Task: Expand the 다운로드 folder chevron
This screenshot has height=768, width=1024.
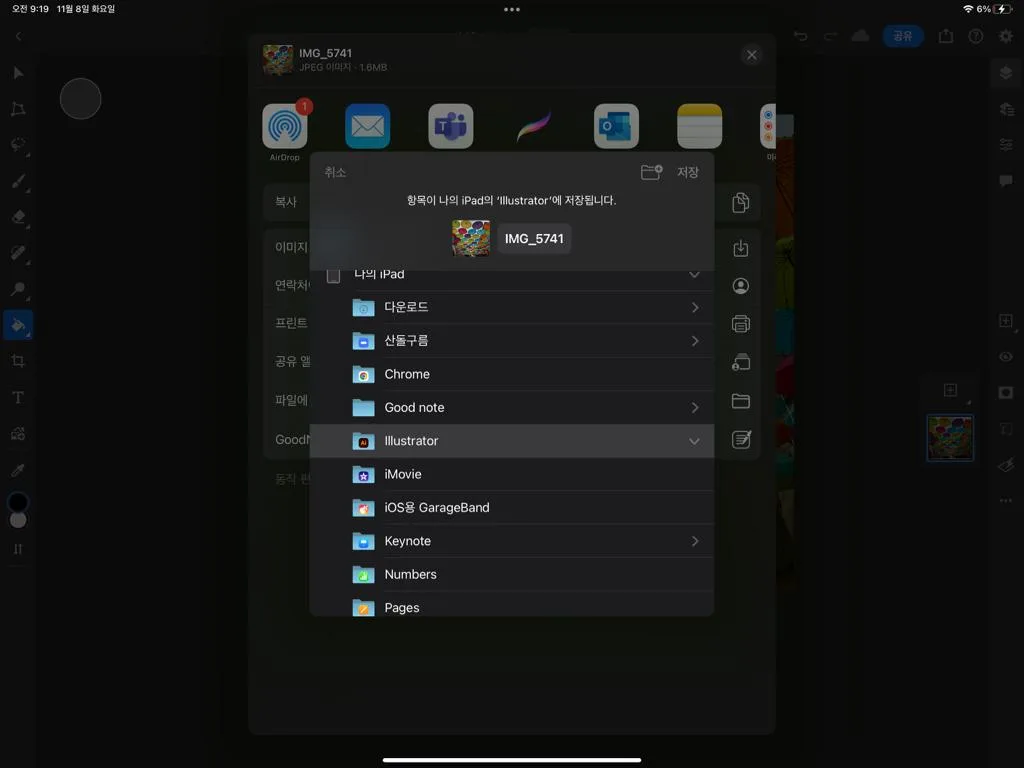Action: [x=695, y=308]
